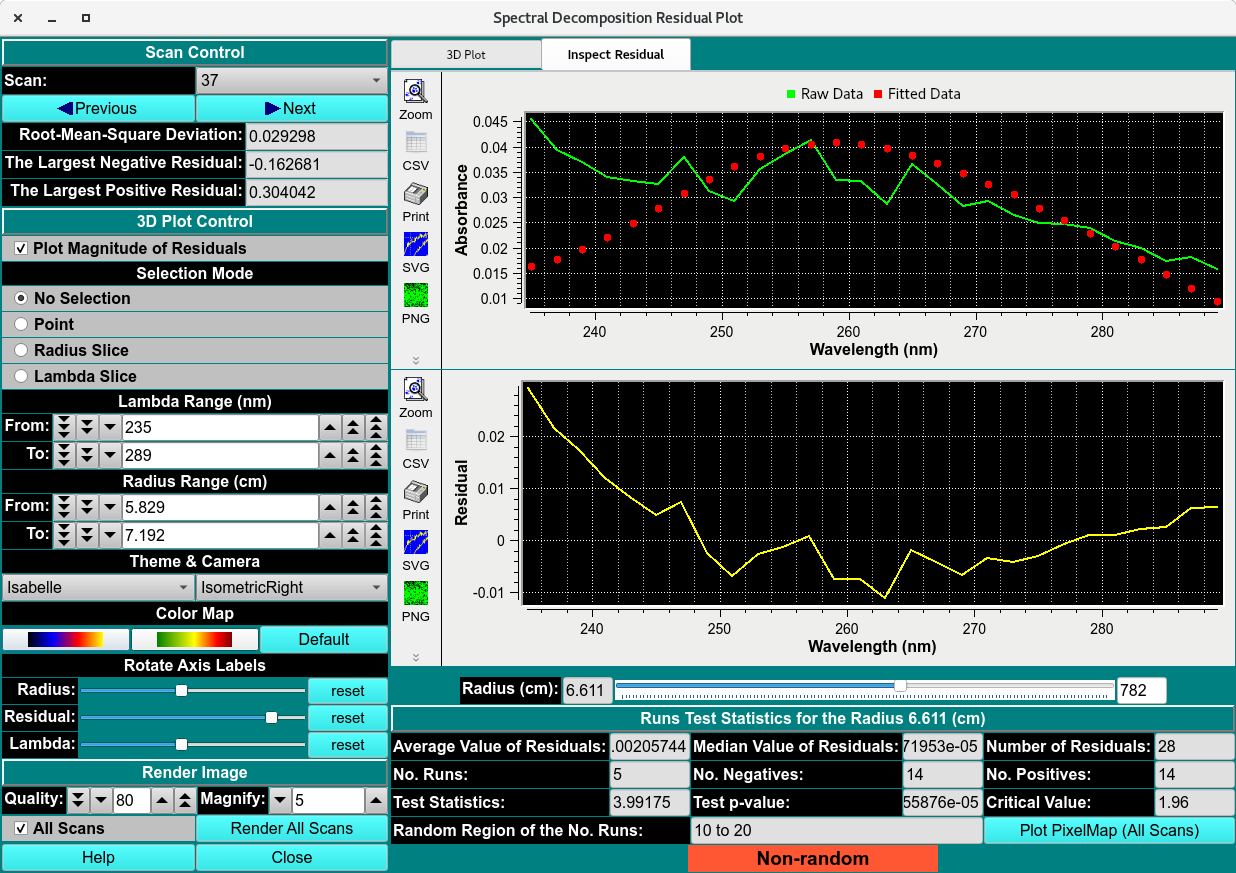1236x873 pixels.
Task: Click Non-random result label
Action: (x=812, y=858)
